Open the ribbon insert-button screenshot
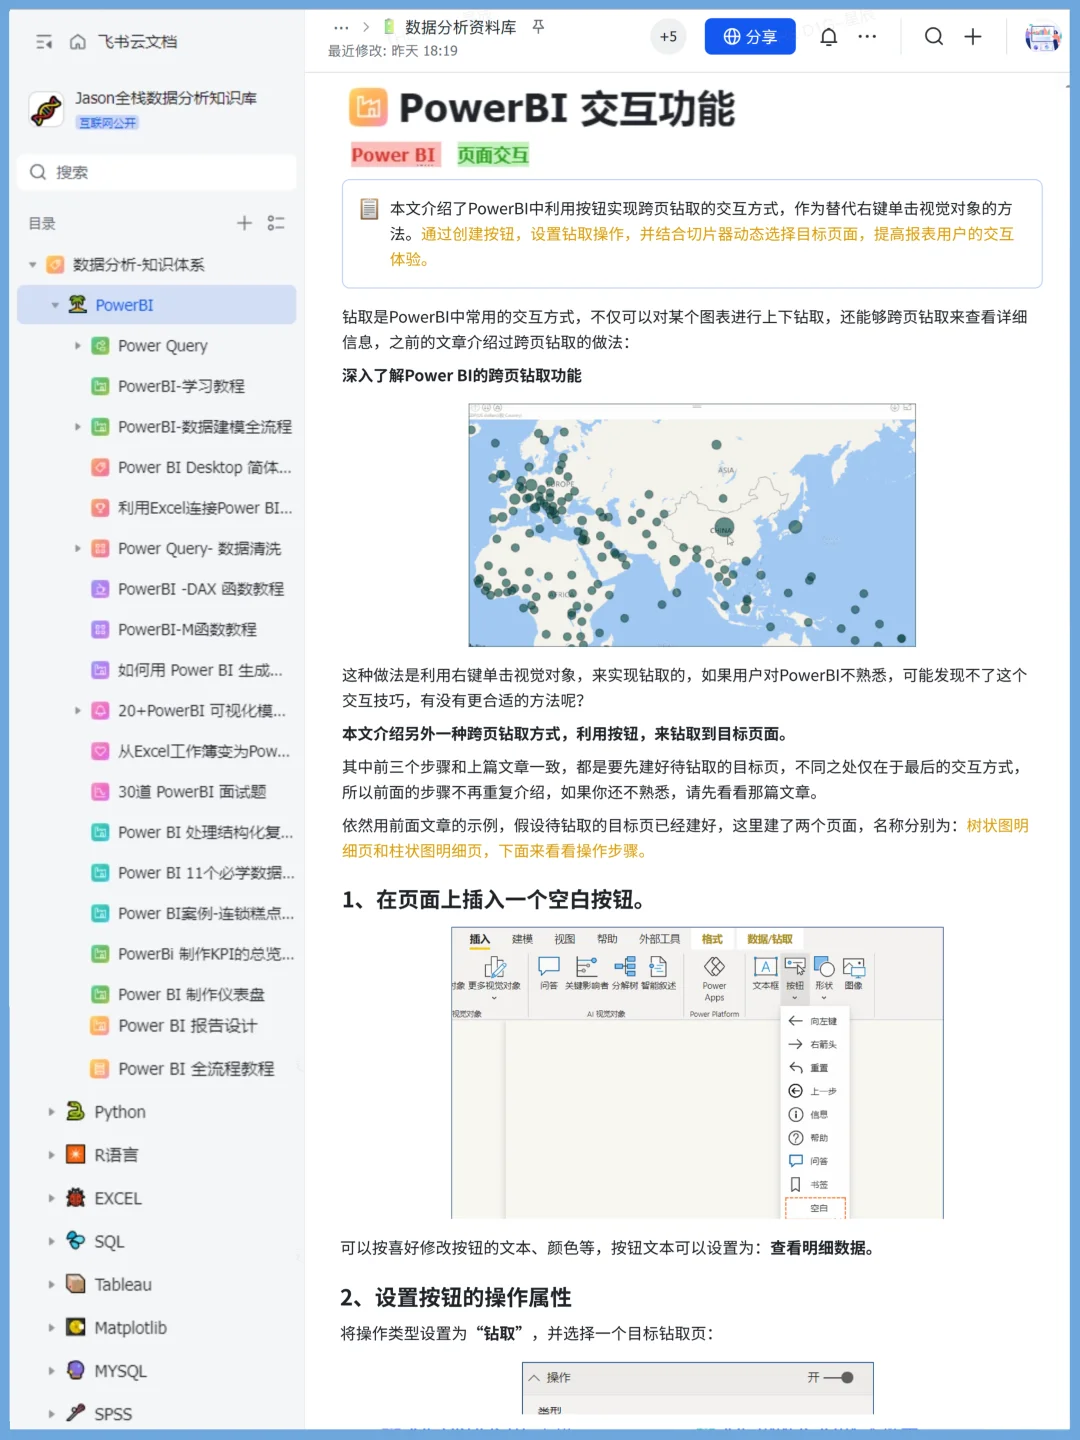The height and width of the screenshot is (1440, 1080). pos(697,1073)
